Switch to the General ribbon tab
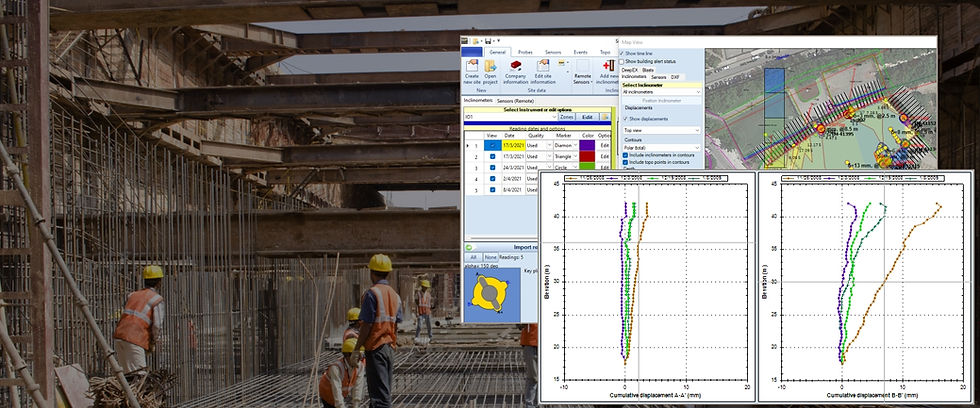 [x=498, y=52]
